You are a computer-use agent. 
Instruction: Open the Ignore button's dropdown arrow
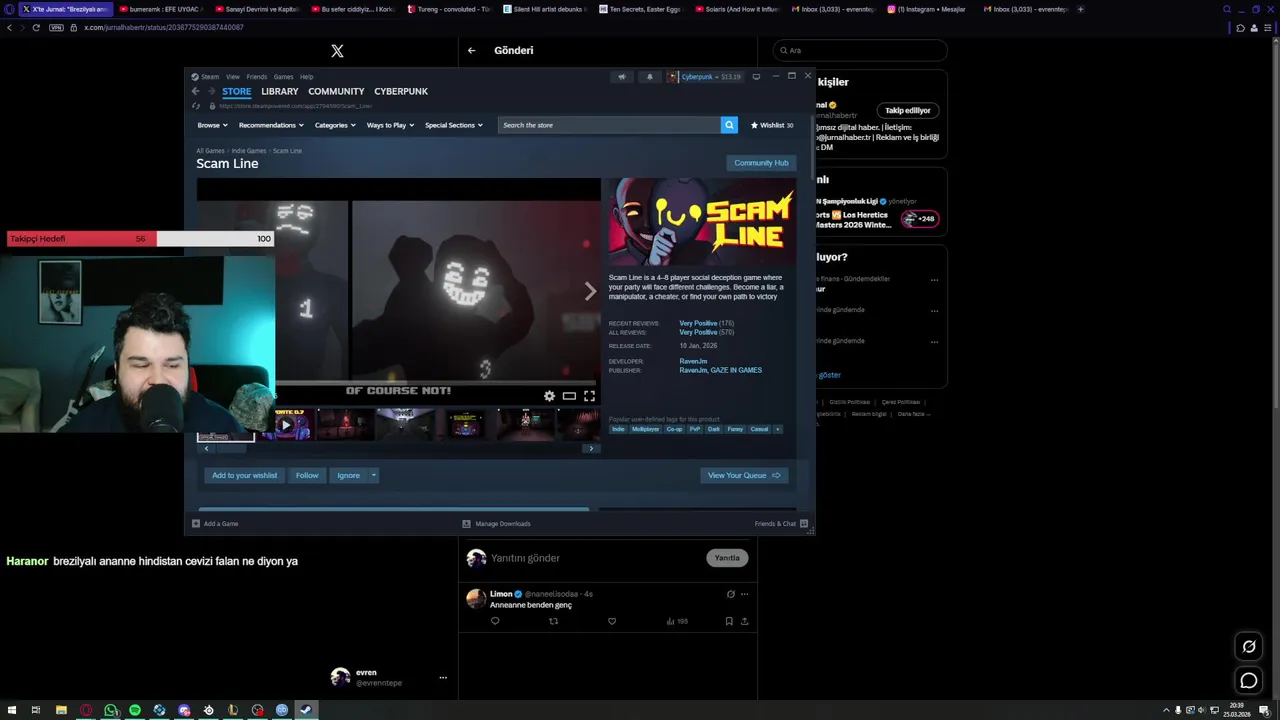tap(373, 475)
